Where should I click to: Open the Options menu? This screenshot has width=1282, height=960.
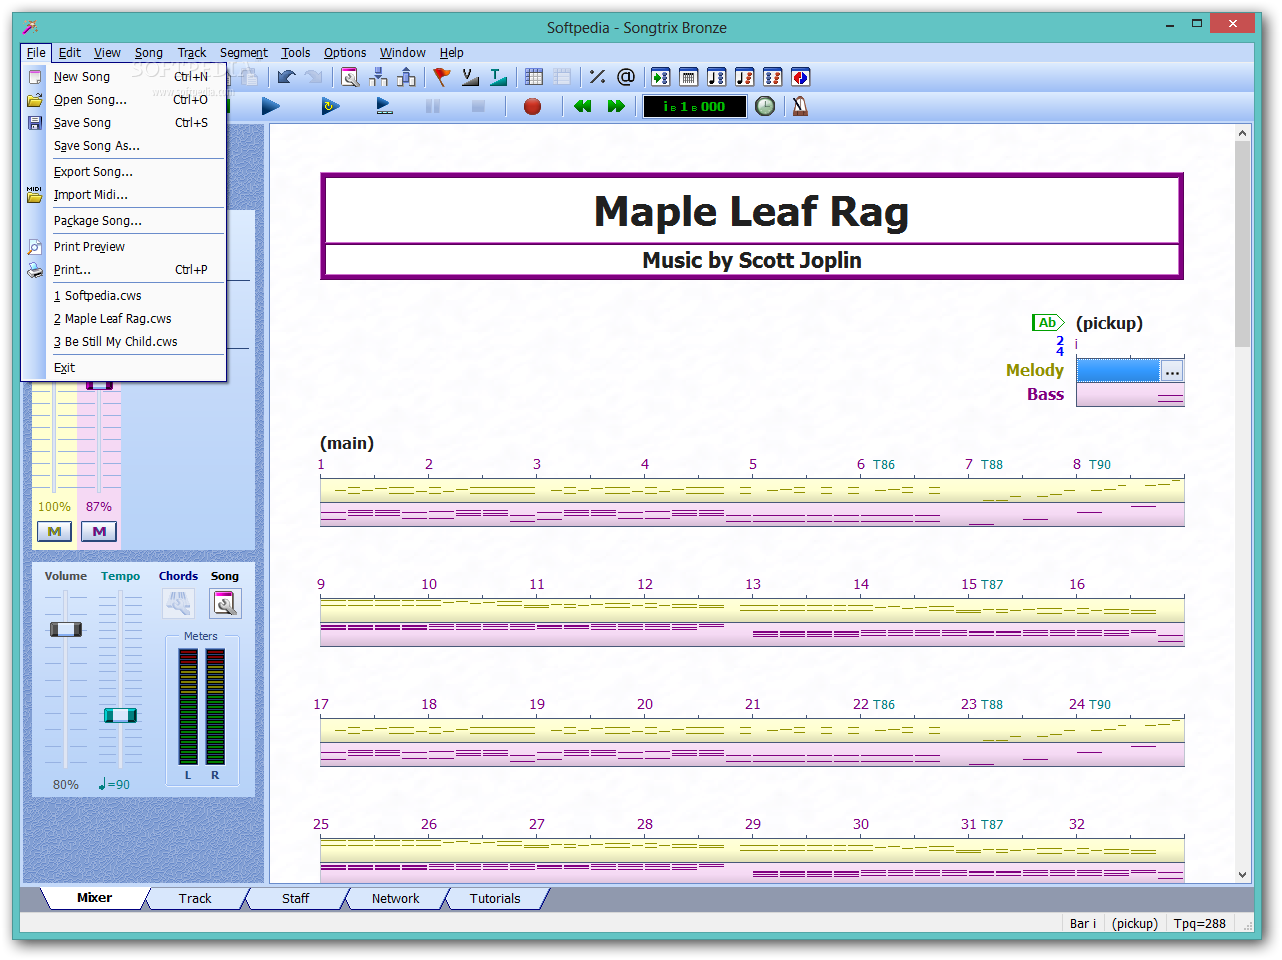coord(345,53)
